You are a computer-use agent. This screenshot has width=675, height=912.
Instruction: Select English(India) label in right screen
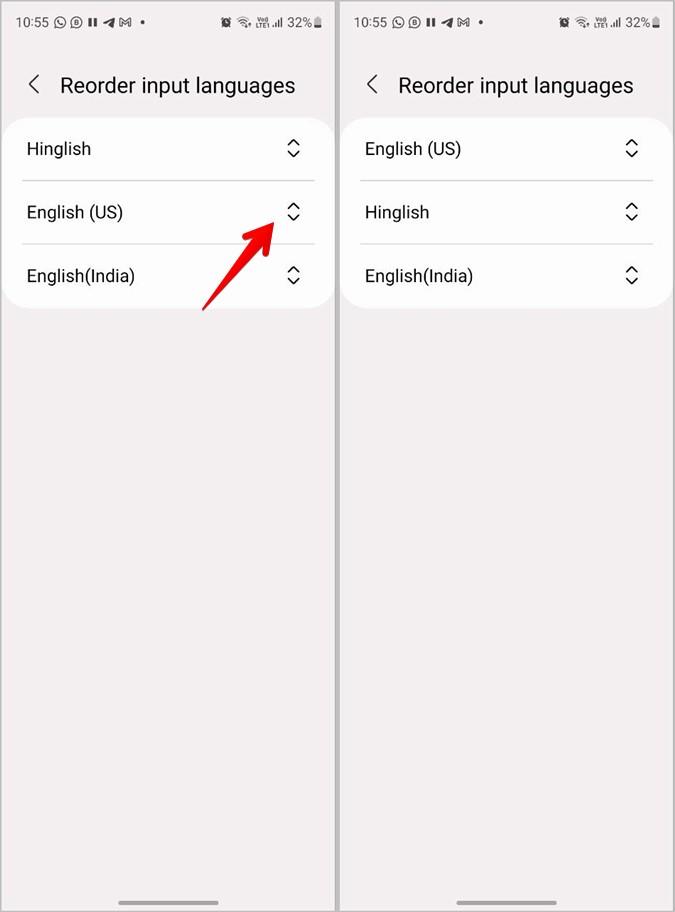[419, 276]
